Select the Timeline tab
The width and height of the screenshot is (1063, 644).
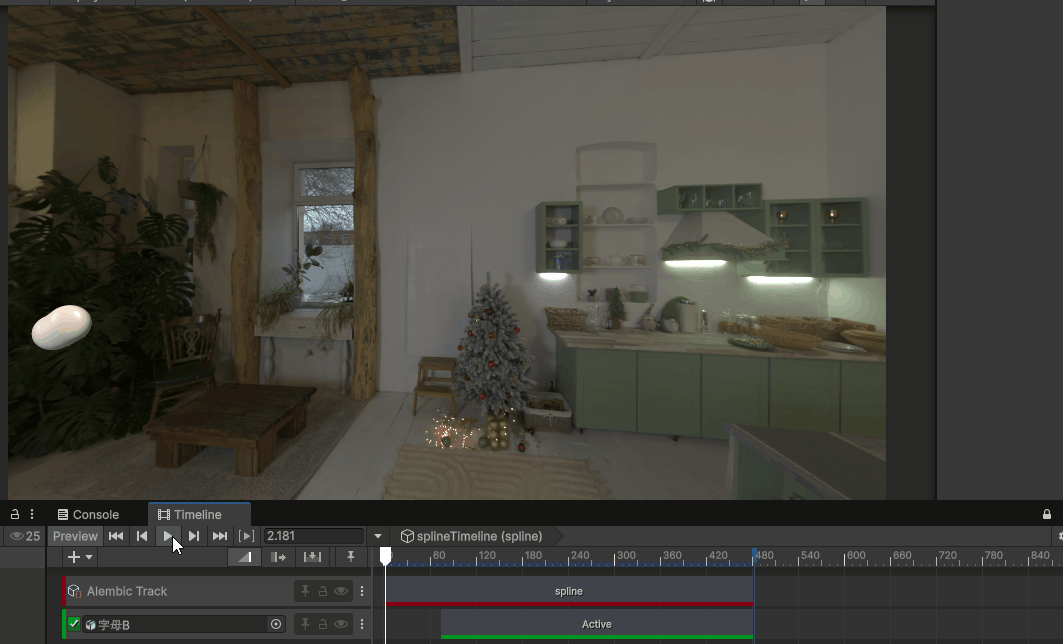[198, 514]
